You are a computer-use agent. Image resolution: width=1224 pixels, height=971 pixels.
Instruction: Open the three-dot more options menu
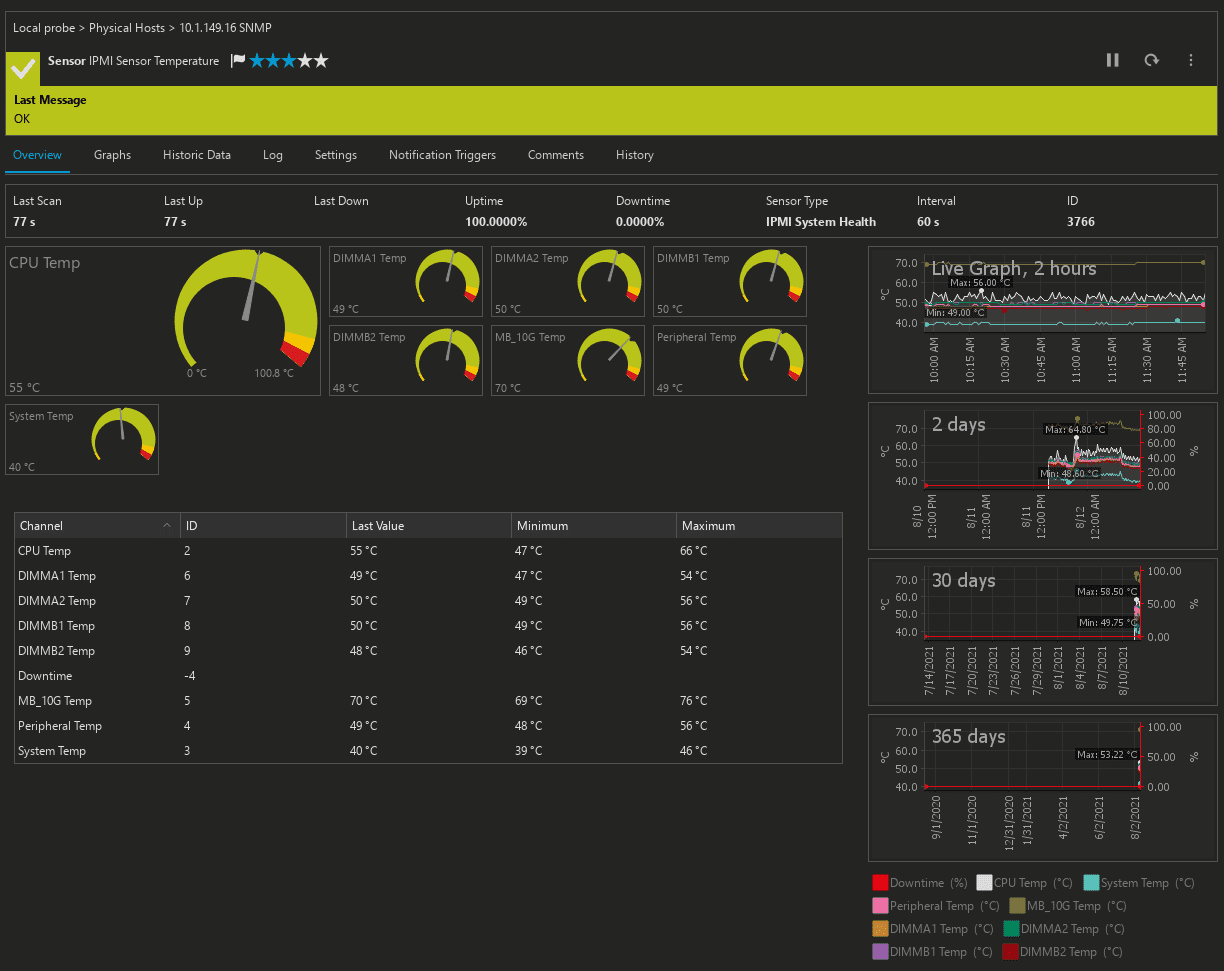click(x=1190, y=60)
